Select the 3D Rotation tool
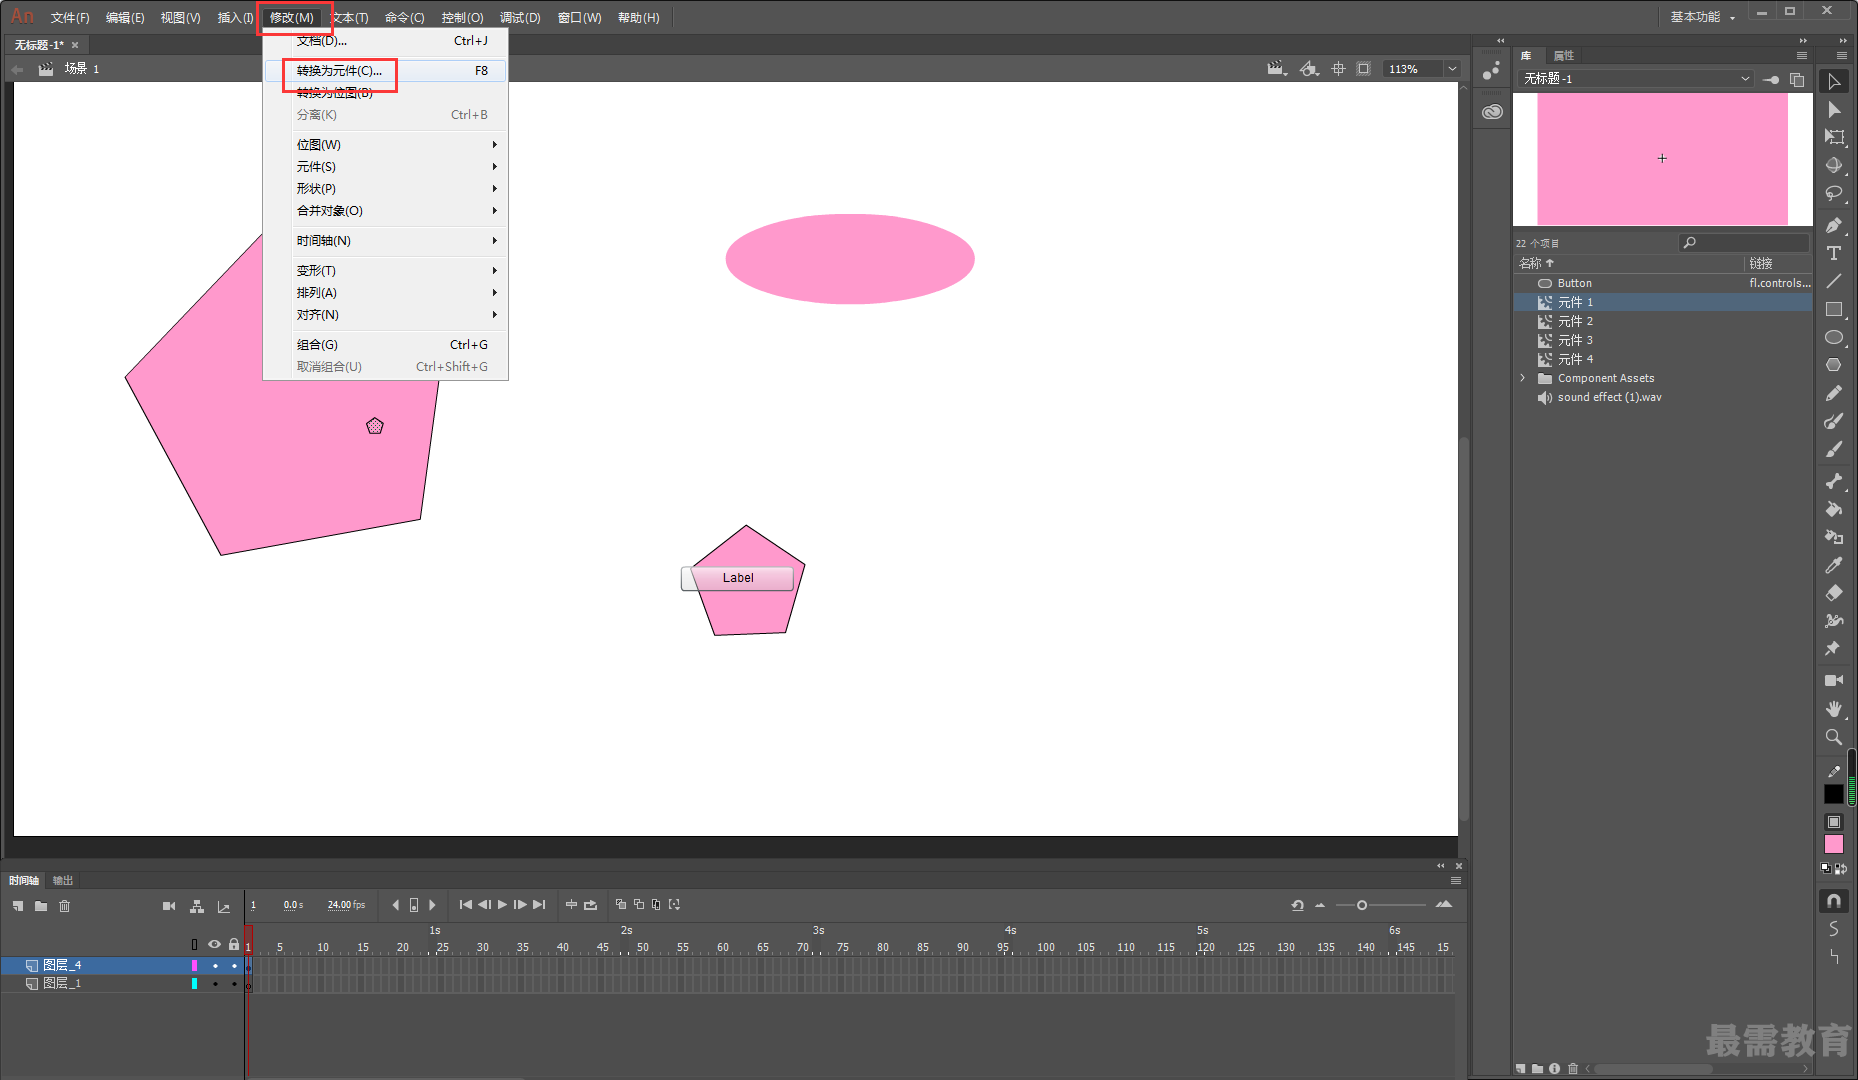 pos(1833,166)
